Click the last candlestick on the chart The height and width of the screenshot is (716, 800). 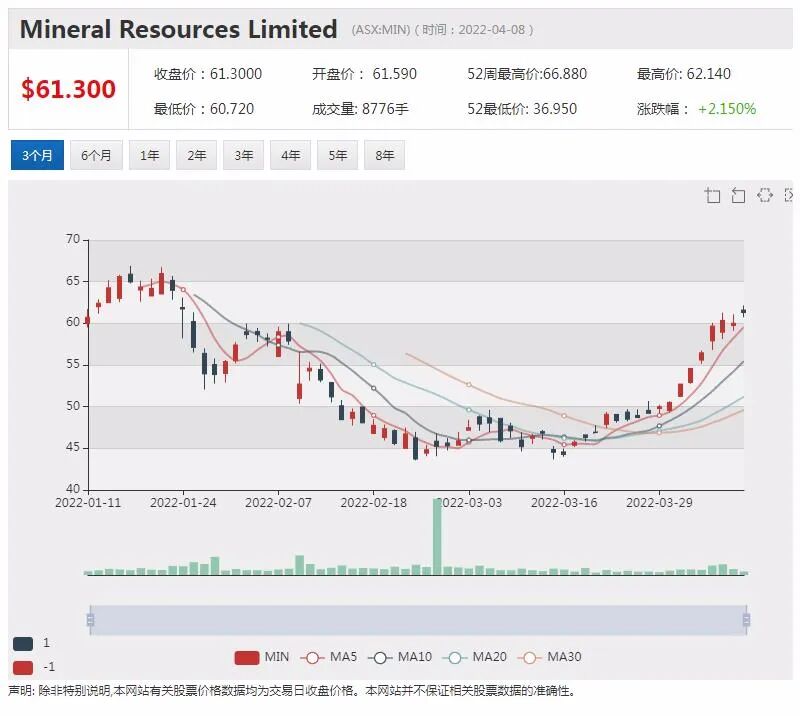[x=743, y=311]
